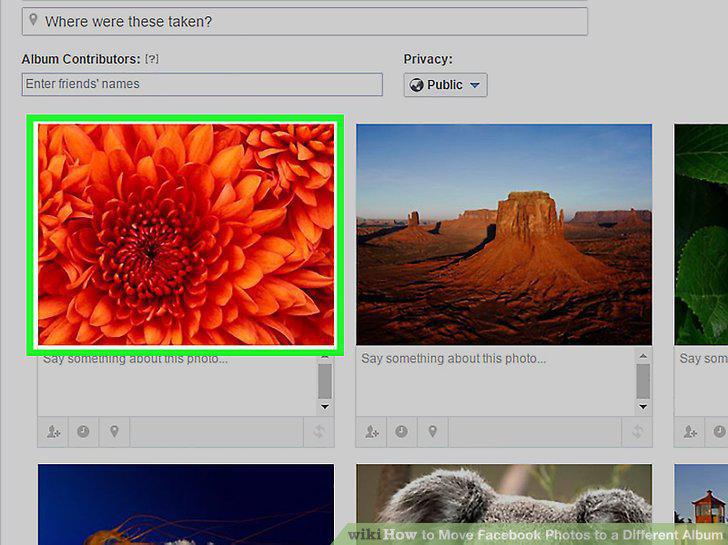Click the globe icon in the Privacy button
728x545 pixels.
click(x=416, y=85)
